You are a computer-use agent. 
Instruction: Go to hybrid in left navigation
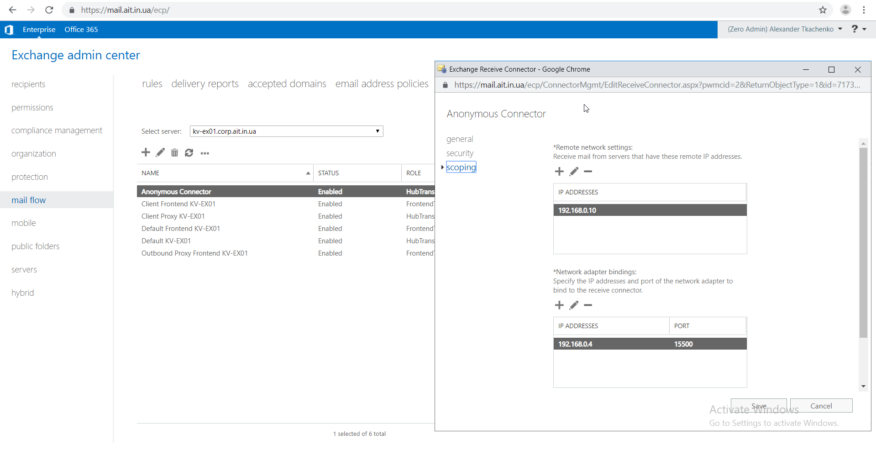[x=22, y=292]
